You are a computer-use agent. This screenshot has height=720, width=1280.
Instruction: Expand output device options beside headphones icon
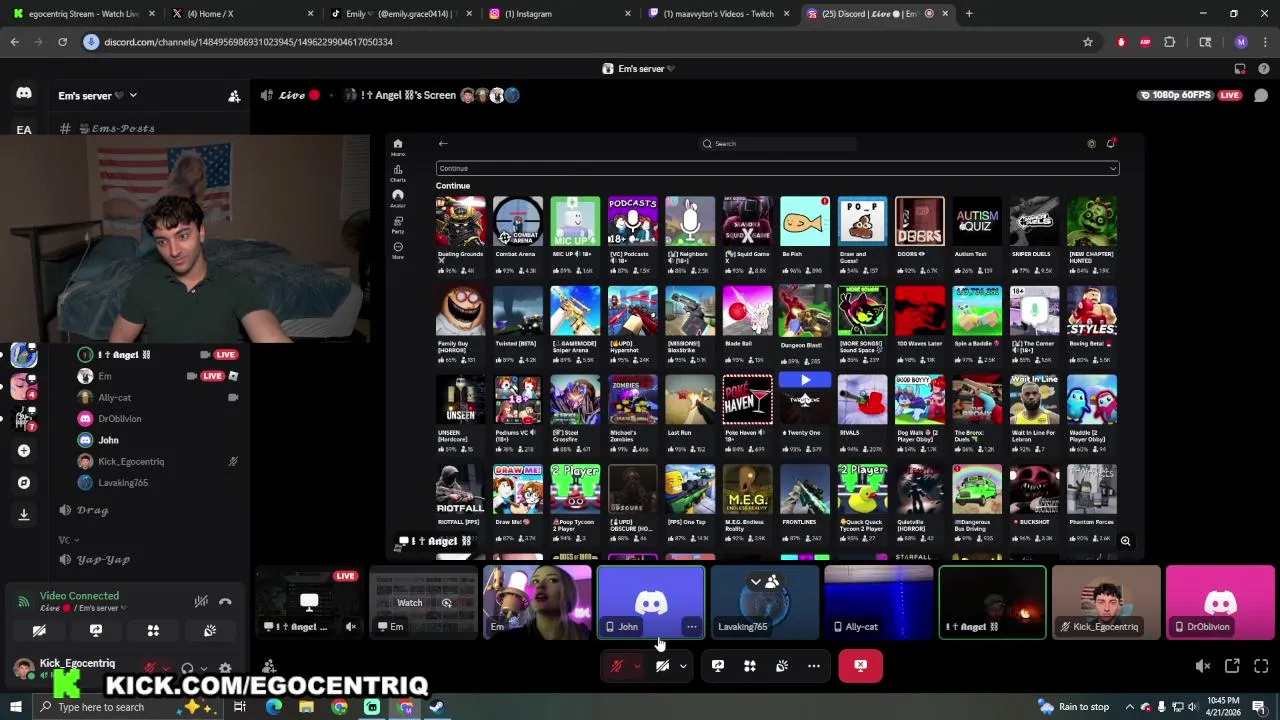pos(204,669)
